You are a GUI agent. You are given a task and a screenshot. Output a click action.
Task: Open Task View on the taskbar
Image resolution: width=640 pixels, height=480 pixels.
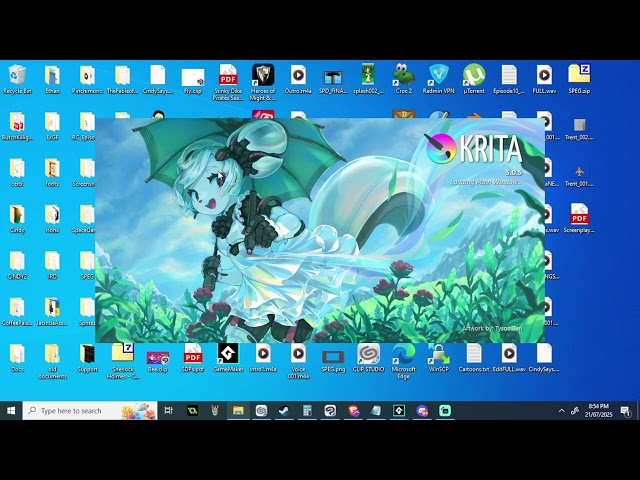tap(168, 411)
